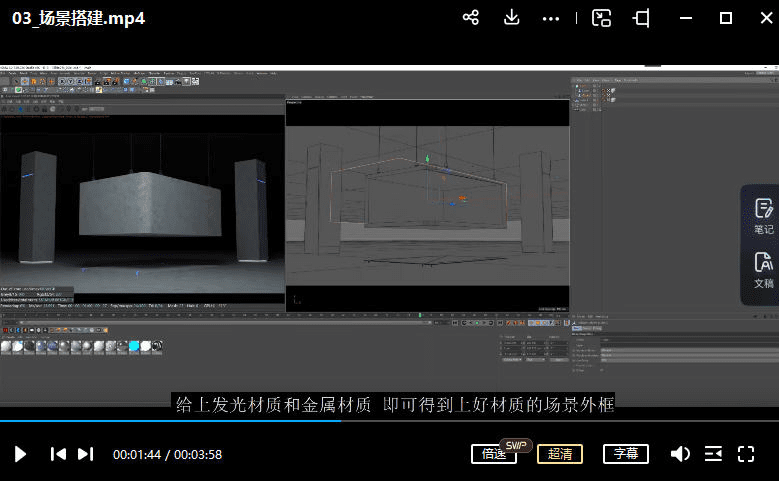Go to end of Cinema 4D timeline

coord(500,323)
